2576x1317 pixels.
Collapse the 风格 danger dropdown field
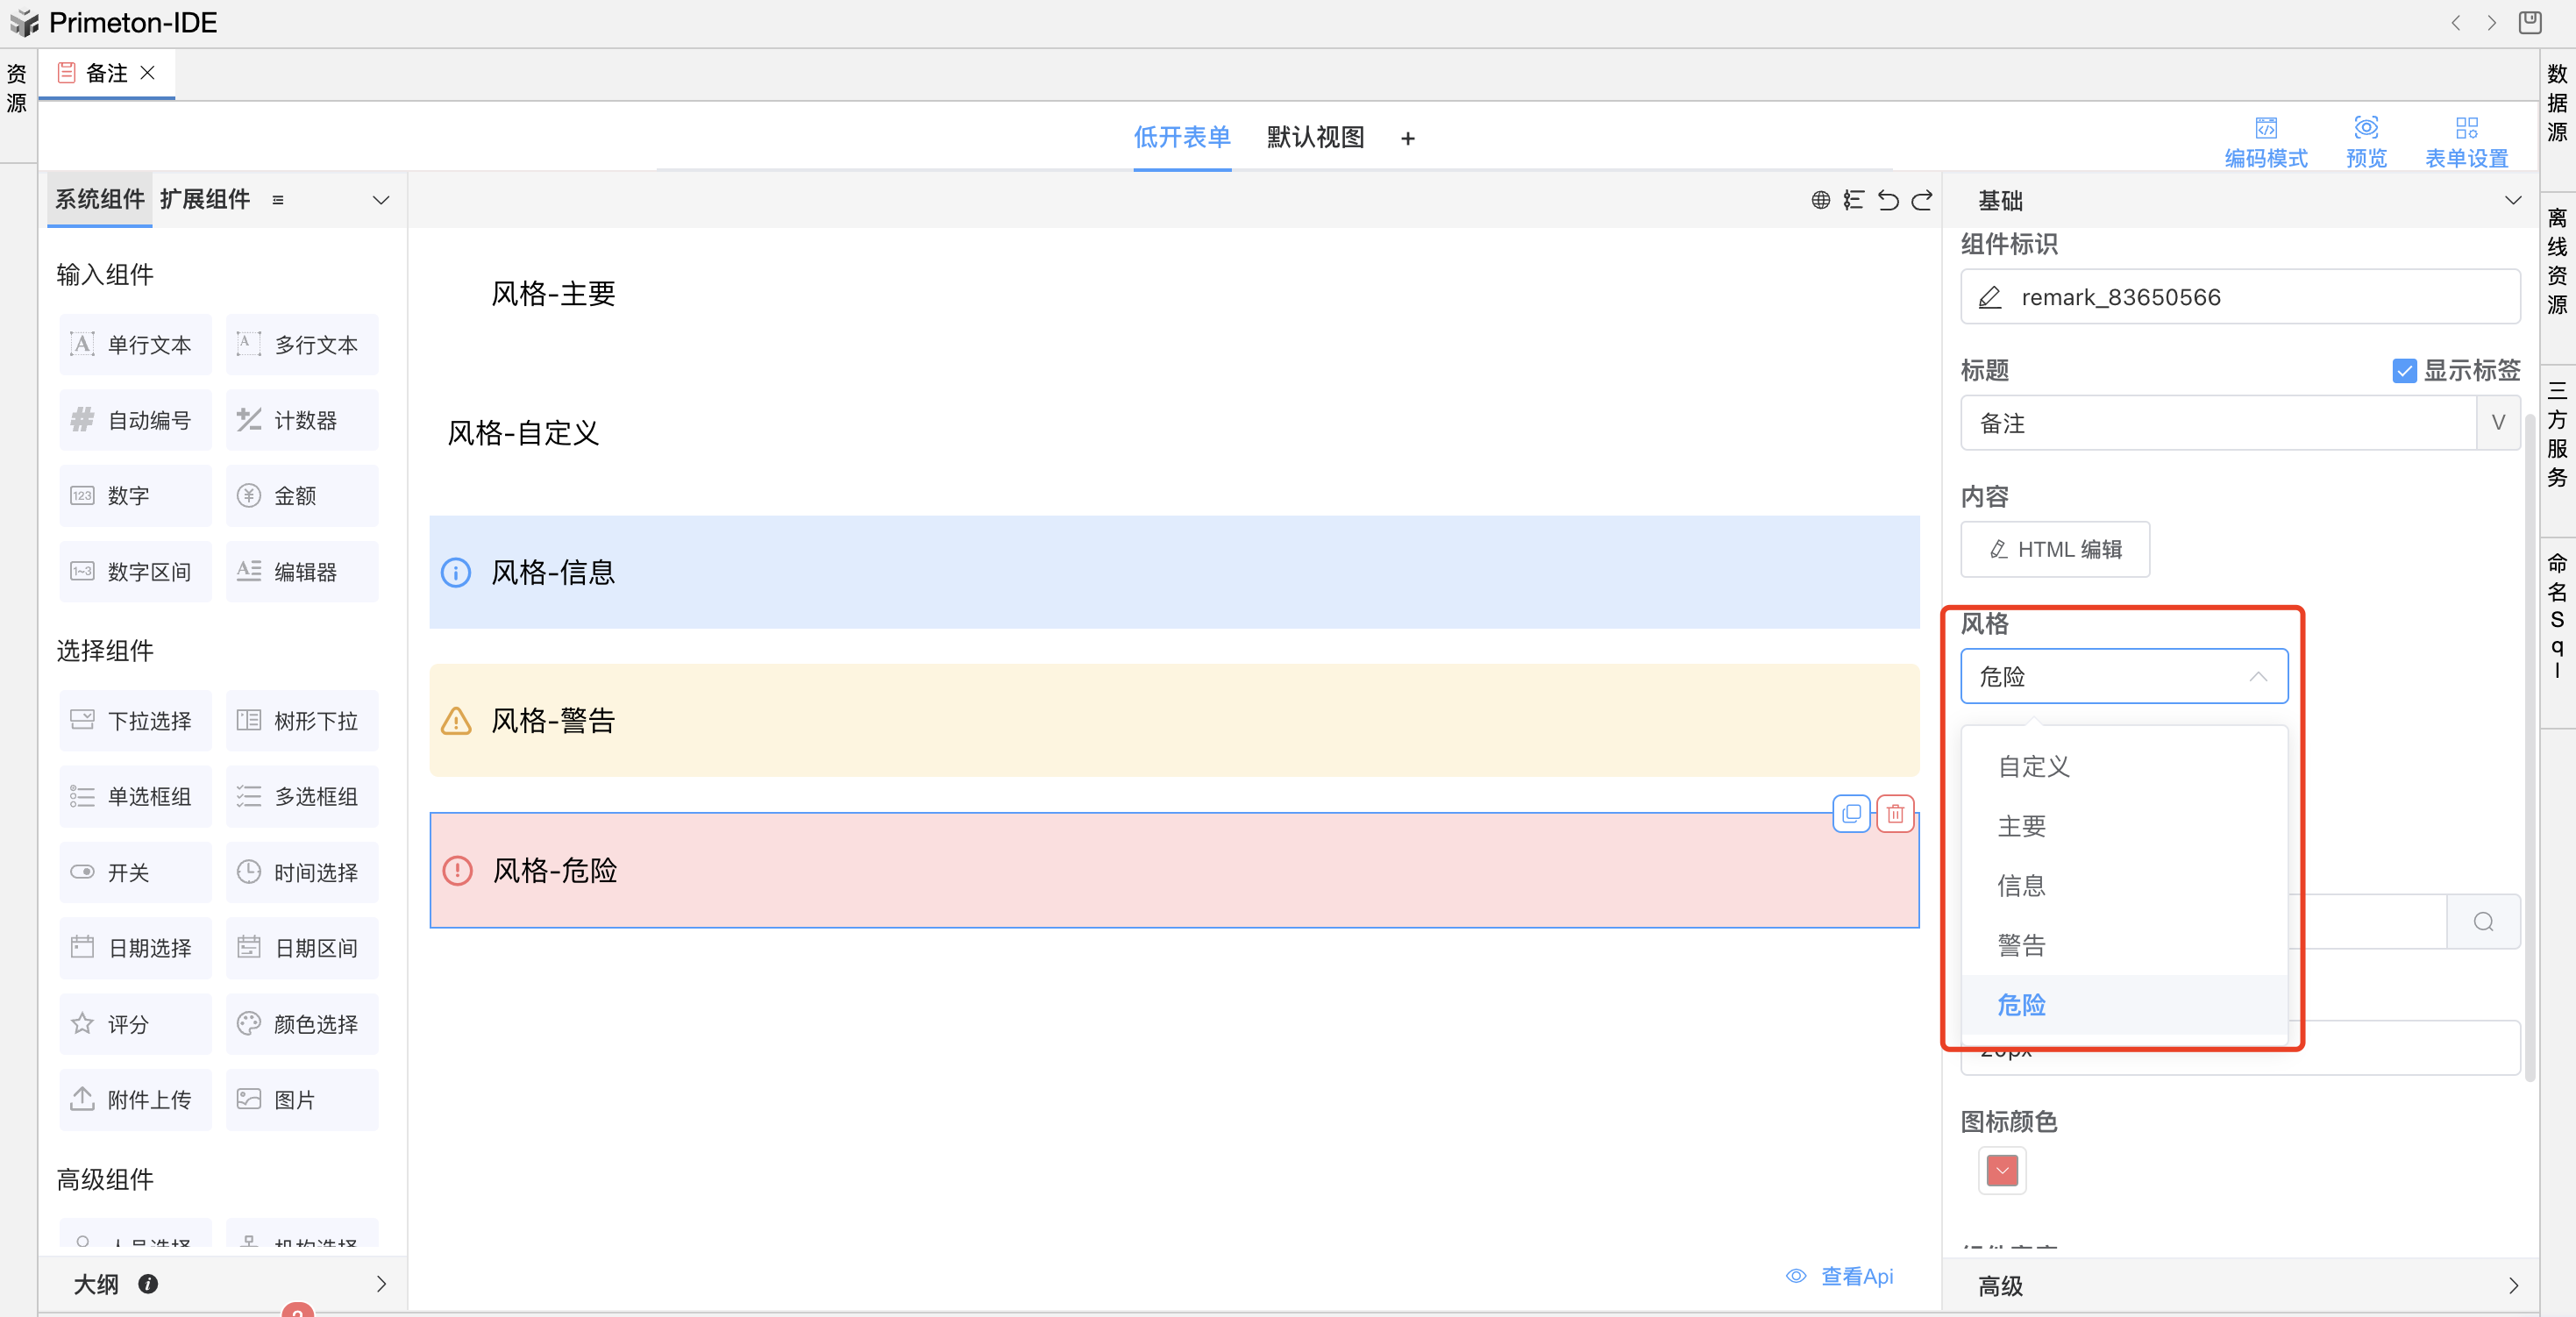tap(2123, 676)
